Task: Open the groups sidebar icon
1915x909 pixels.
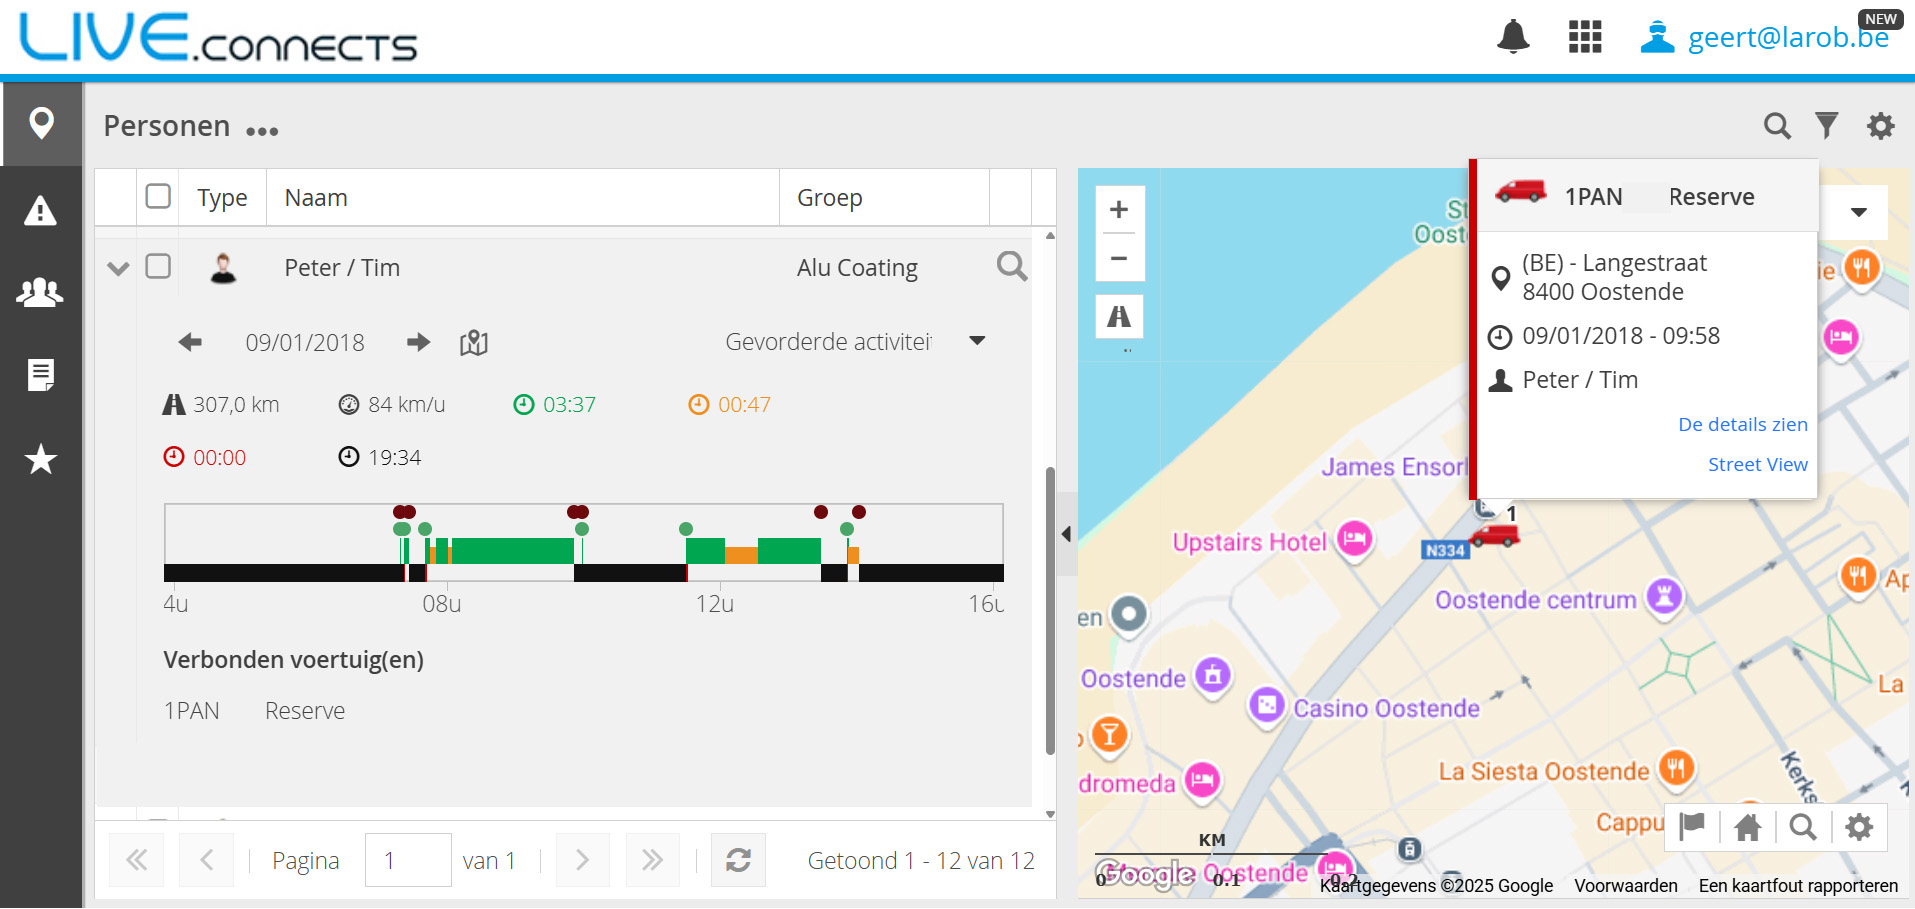Action: [x=41, y=292]
